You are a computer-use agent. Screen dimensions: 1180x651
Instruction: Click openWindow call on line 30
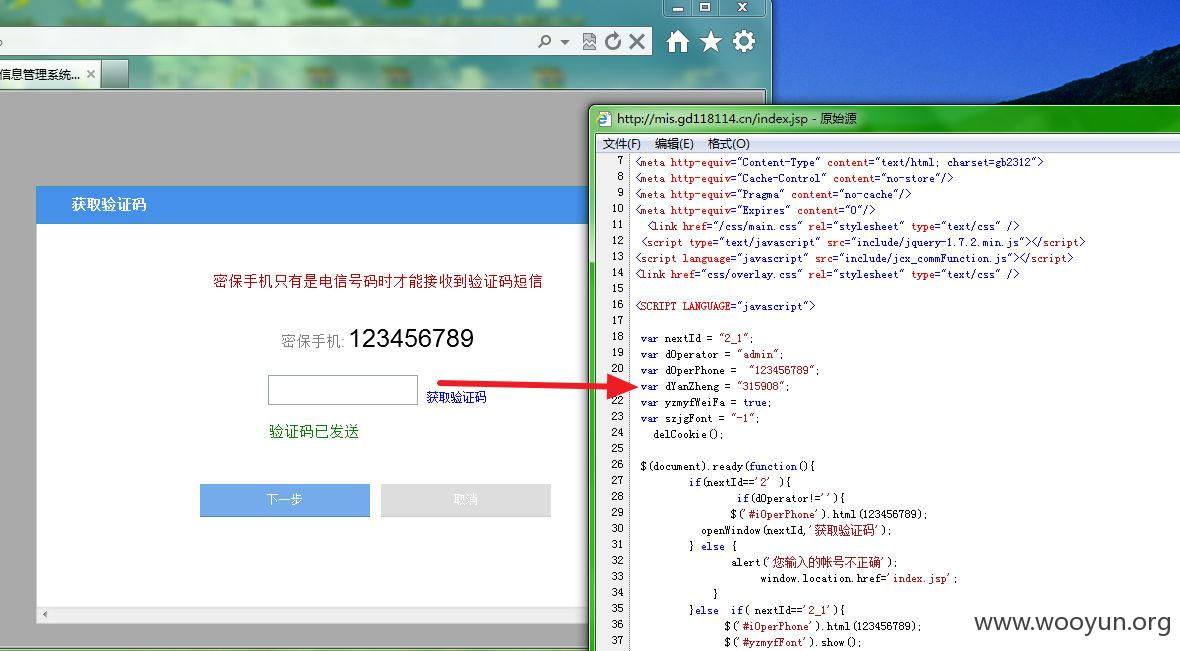[x=796, y=531]
